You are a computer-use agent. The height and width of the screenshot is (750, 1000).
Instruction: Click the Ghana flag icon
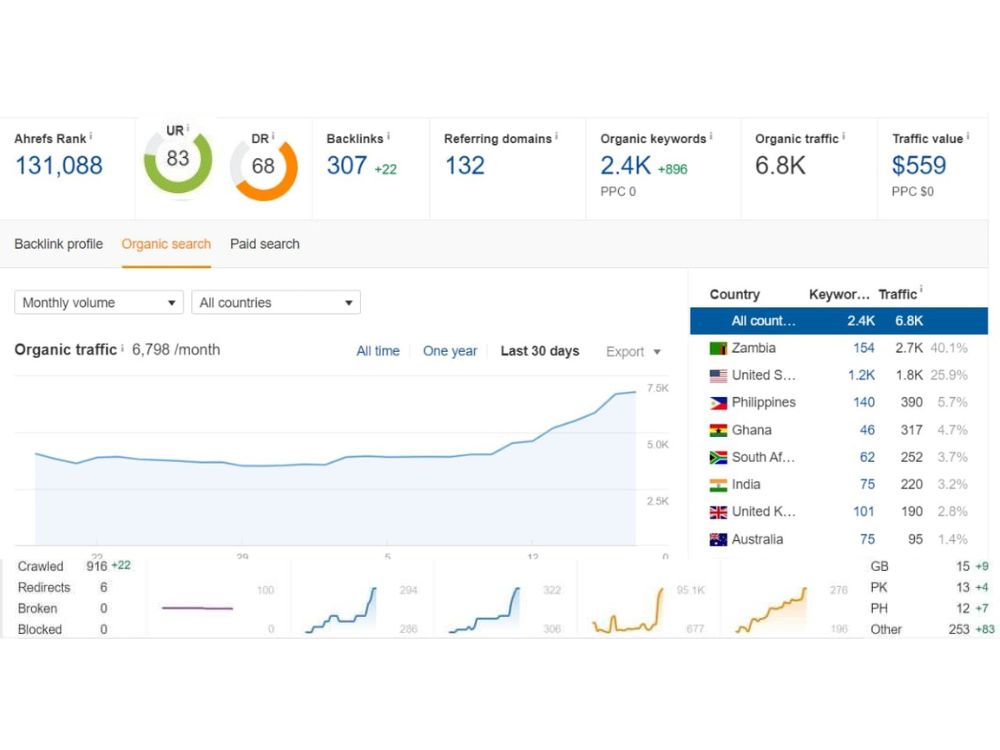[x=718, y=430]
